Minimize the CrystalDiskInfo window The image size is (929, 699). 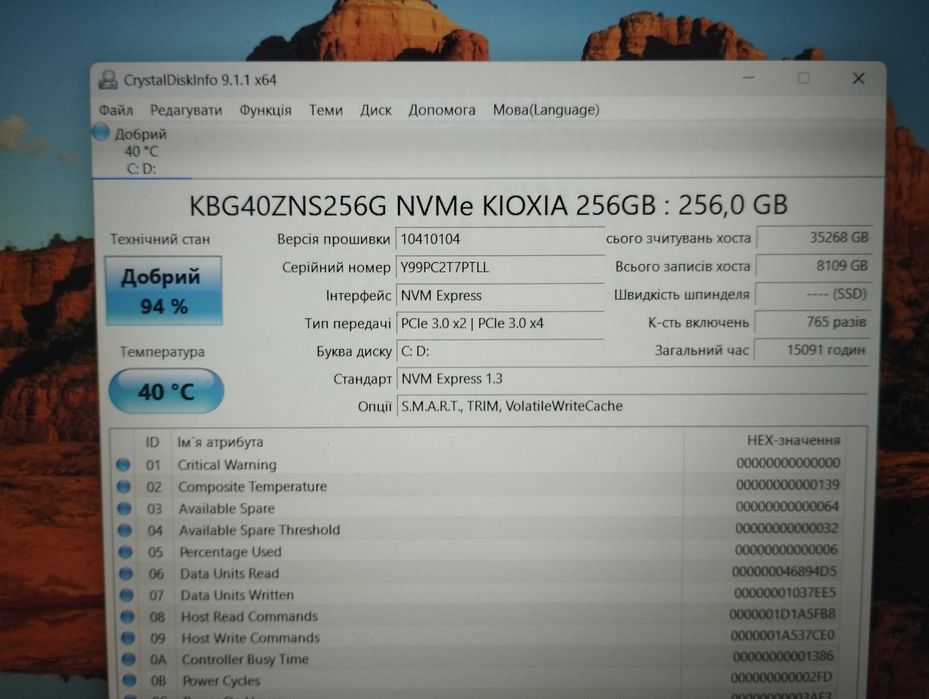click(749, 78)
